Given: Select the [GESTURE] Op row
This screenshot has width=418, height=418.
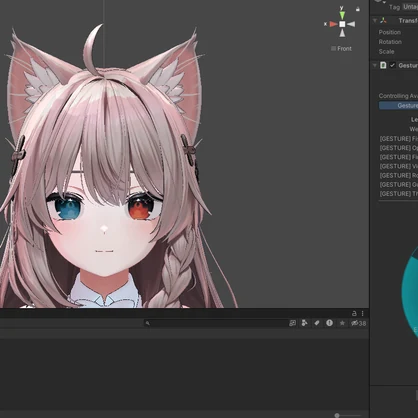Looking at the screenshot, I should tap(398, 148).
